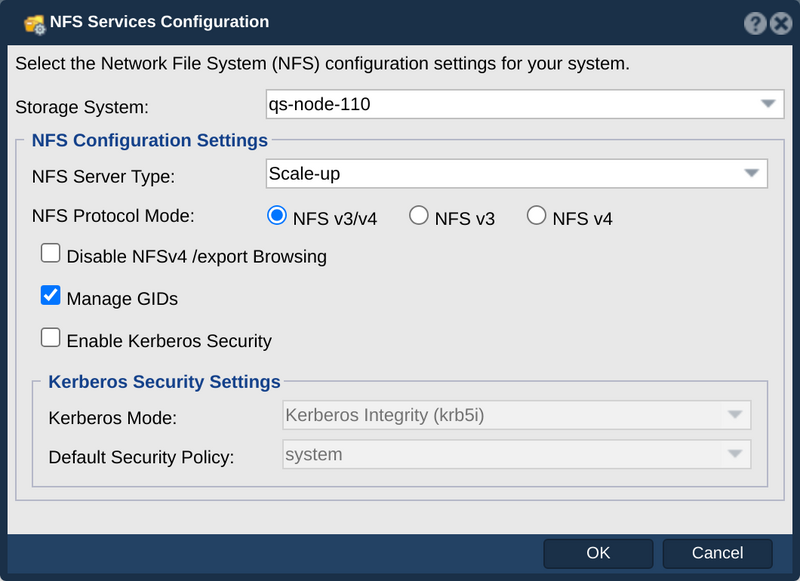Click the Storage System label

(x=82, y=107)
